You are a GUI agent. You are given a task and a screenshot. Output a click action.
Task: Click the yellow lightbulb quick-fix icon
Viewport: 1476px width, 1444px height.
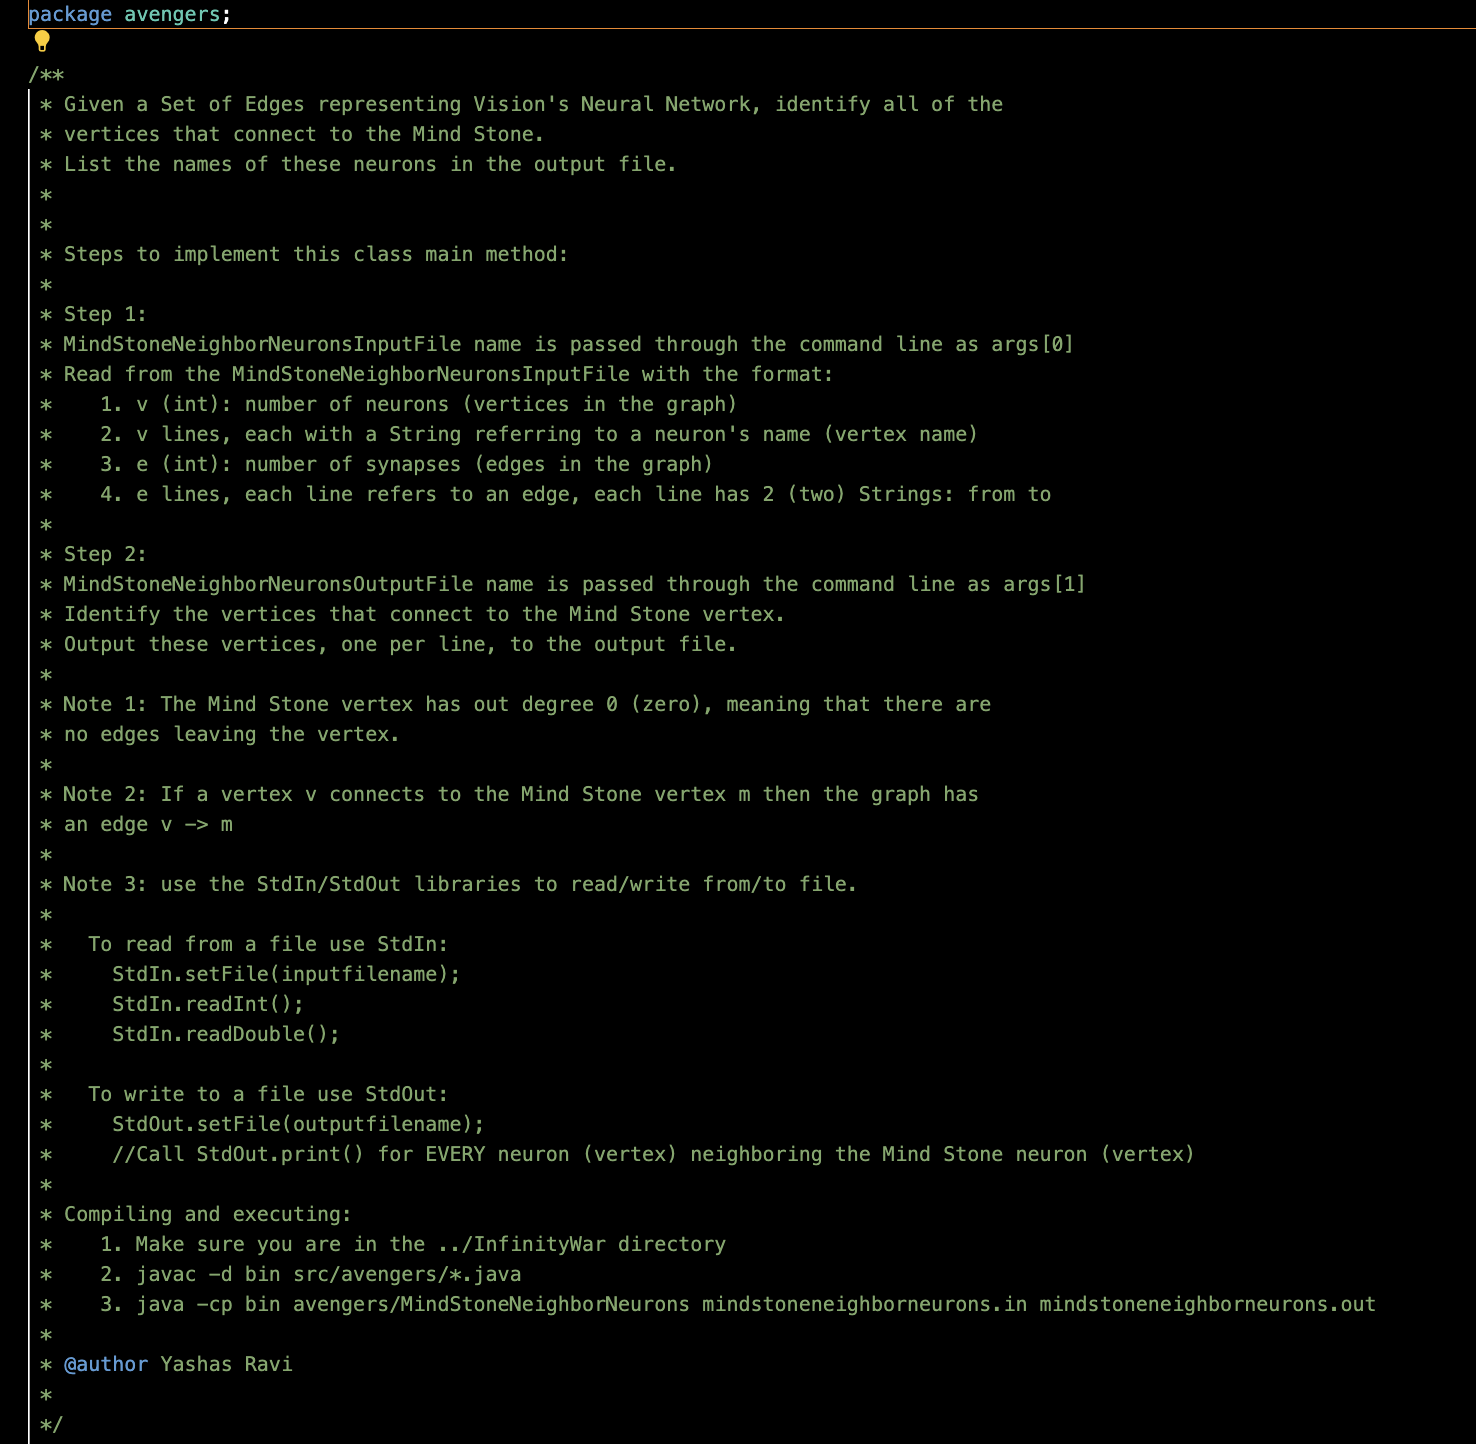click(42, 41)
